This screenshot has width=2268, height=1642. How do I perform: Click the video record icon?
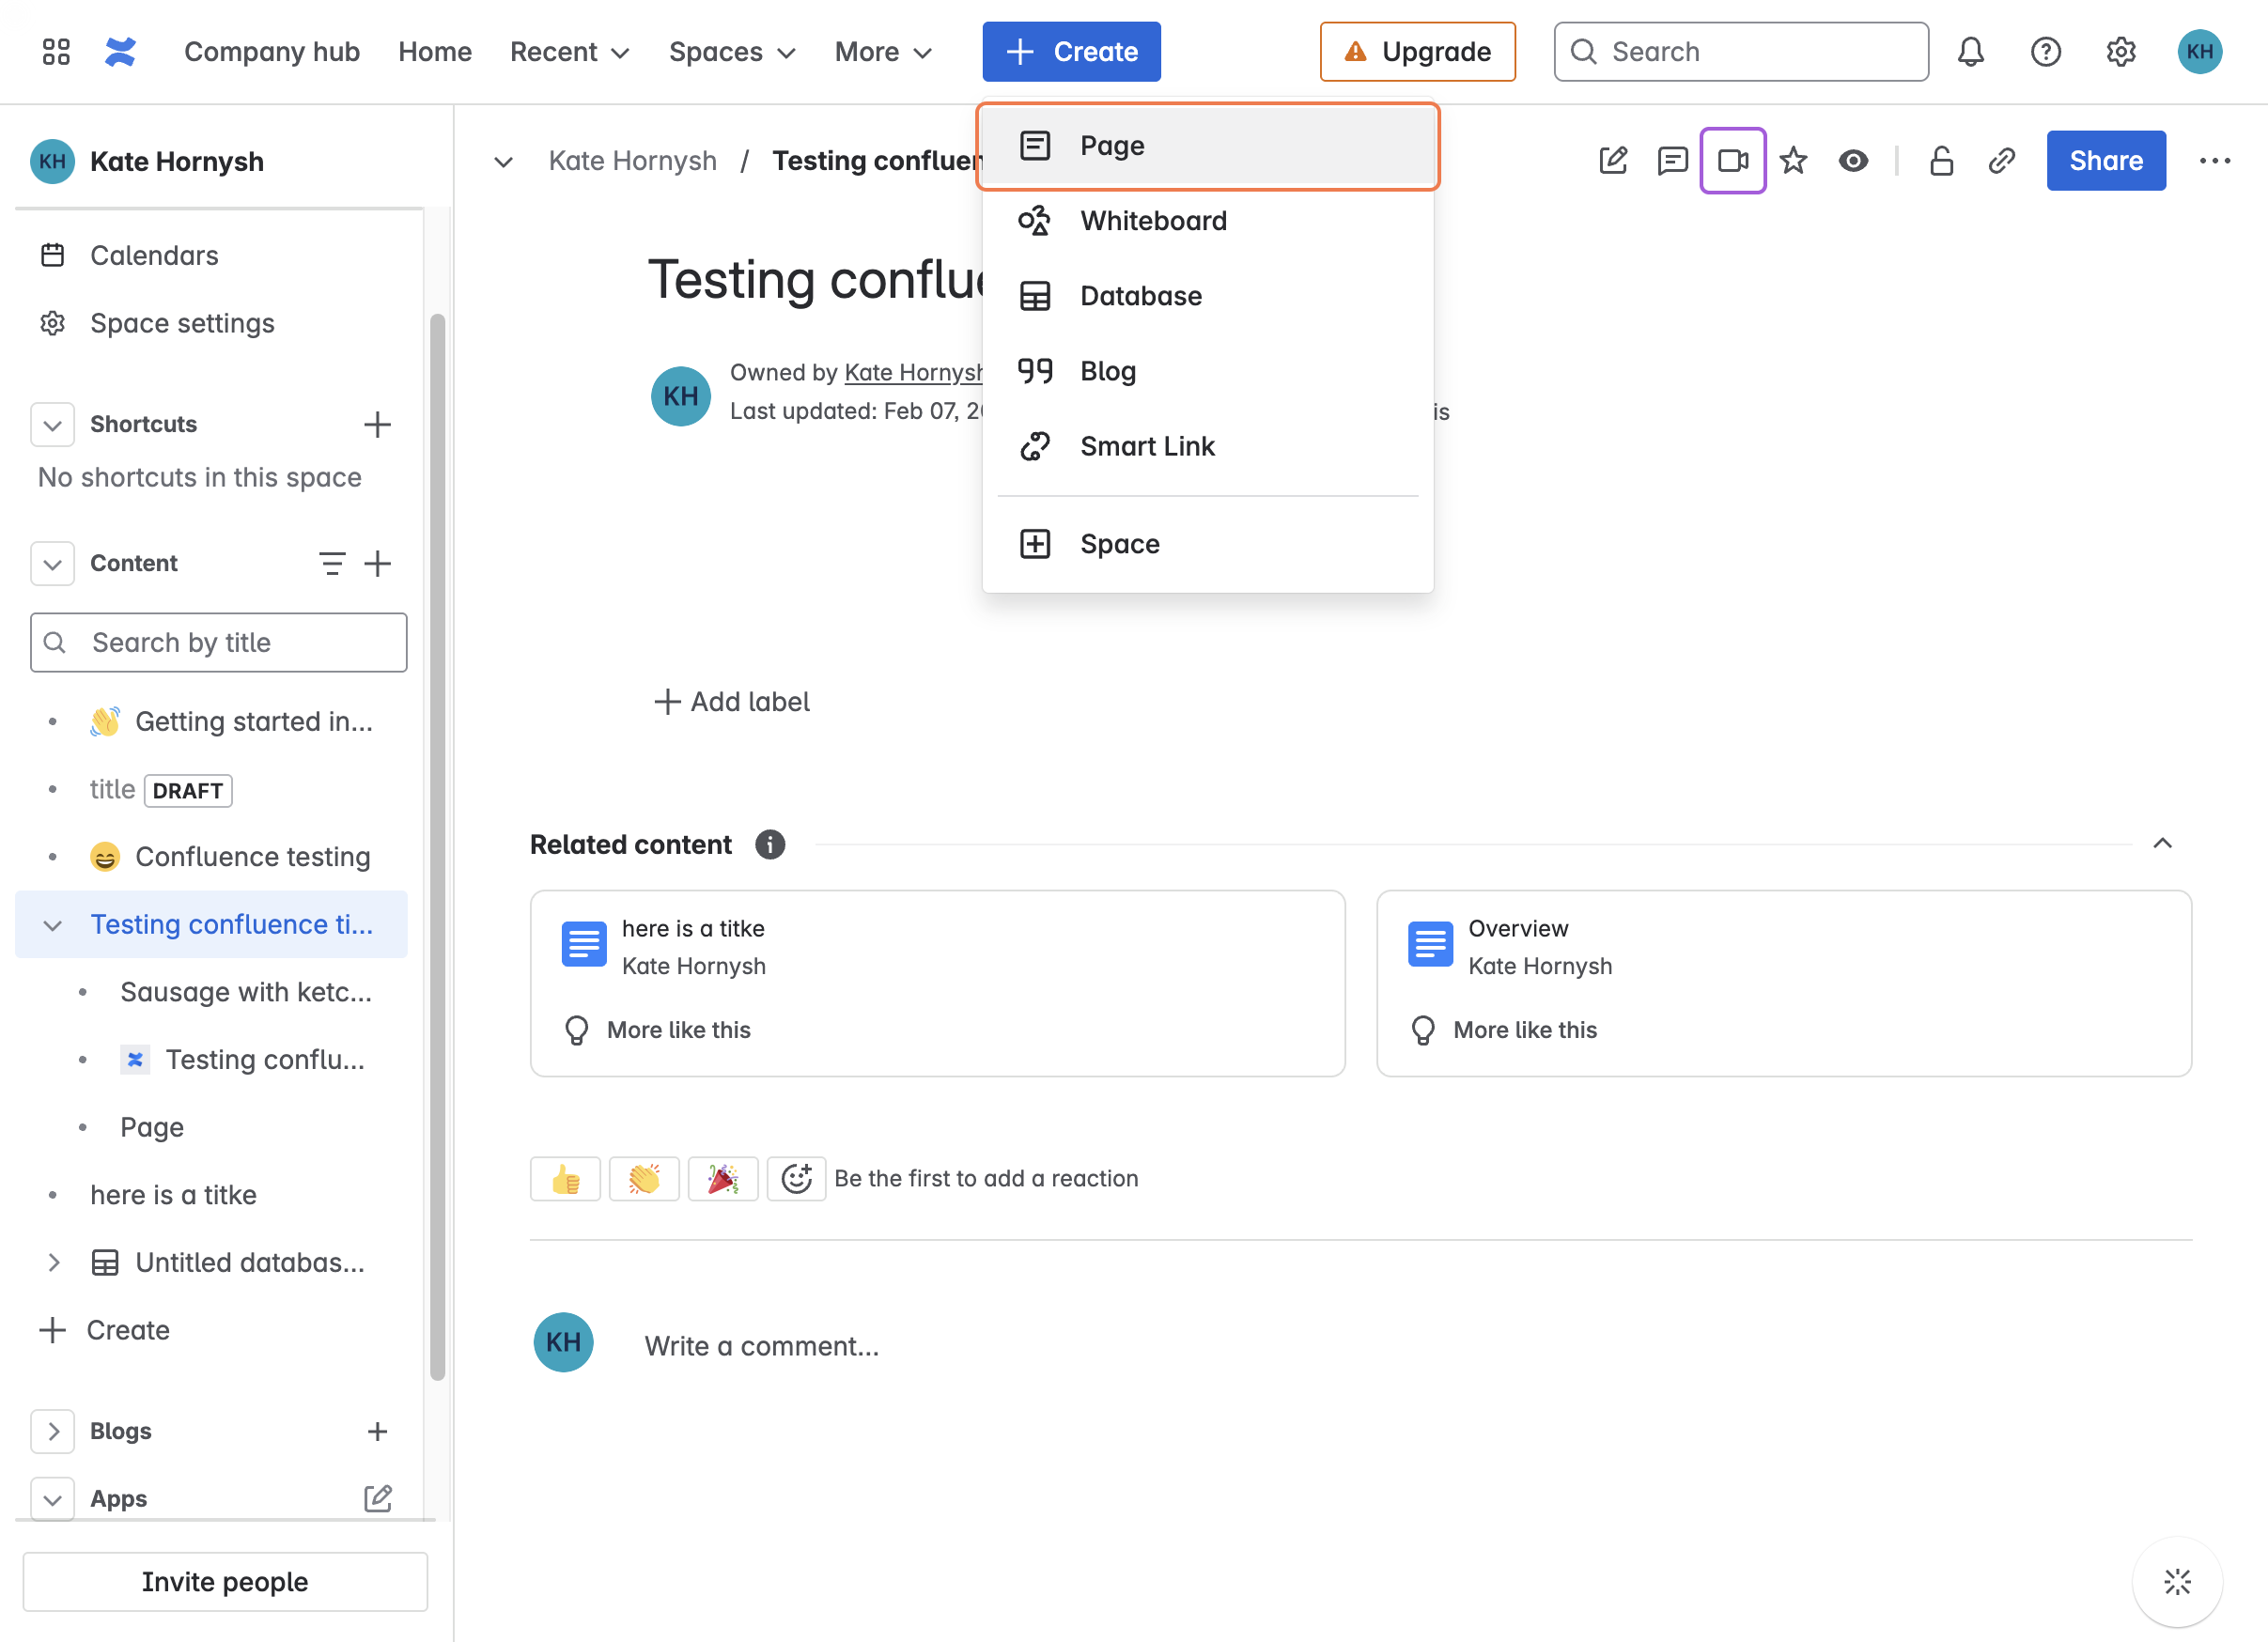pos(1732,160)
